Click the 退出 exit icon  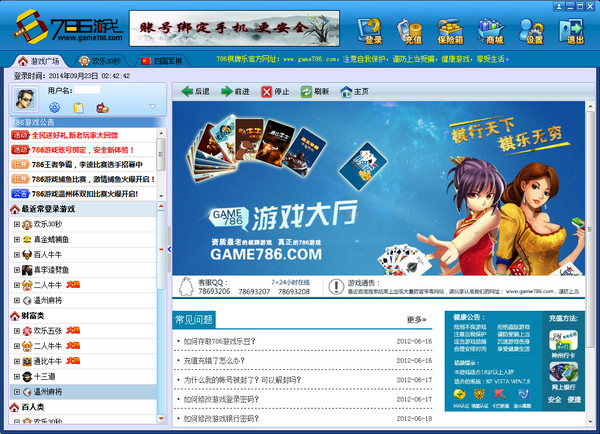(x=572, y=31)
